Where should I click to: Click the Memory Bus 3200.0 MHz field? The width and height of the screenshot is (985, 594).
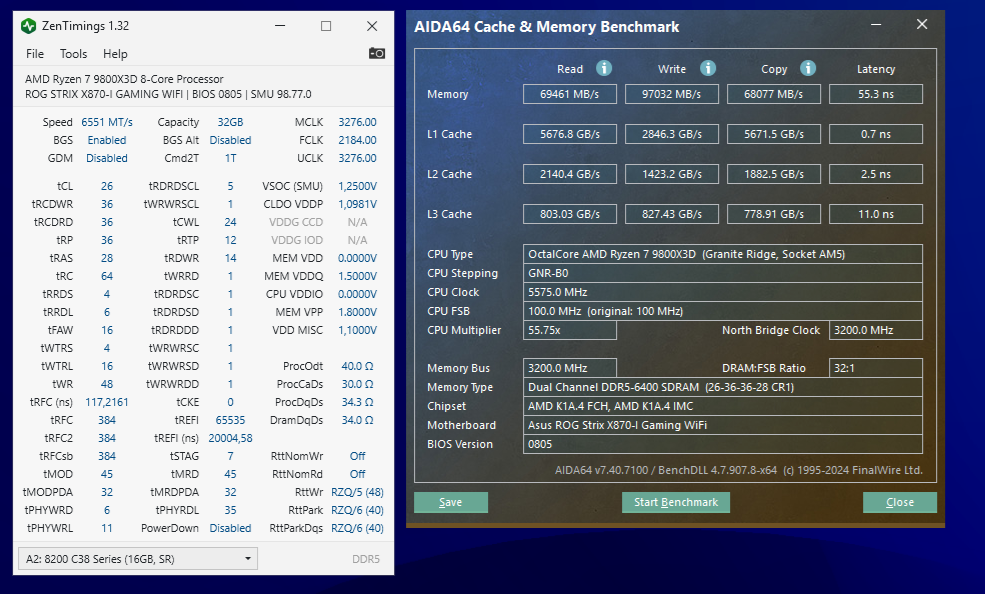point(570,368)
